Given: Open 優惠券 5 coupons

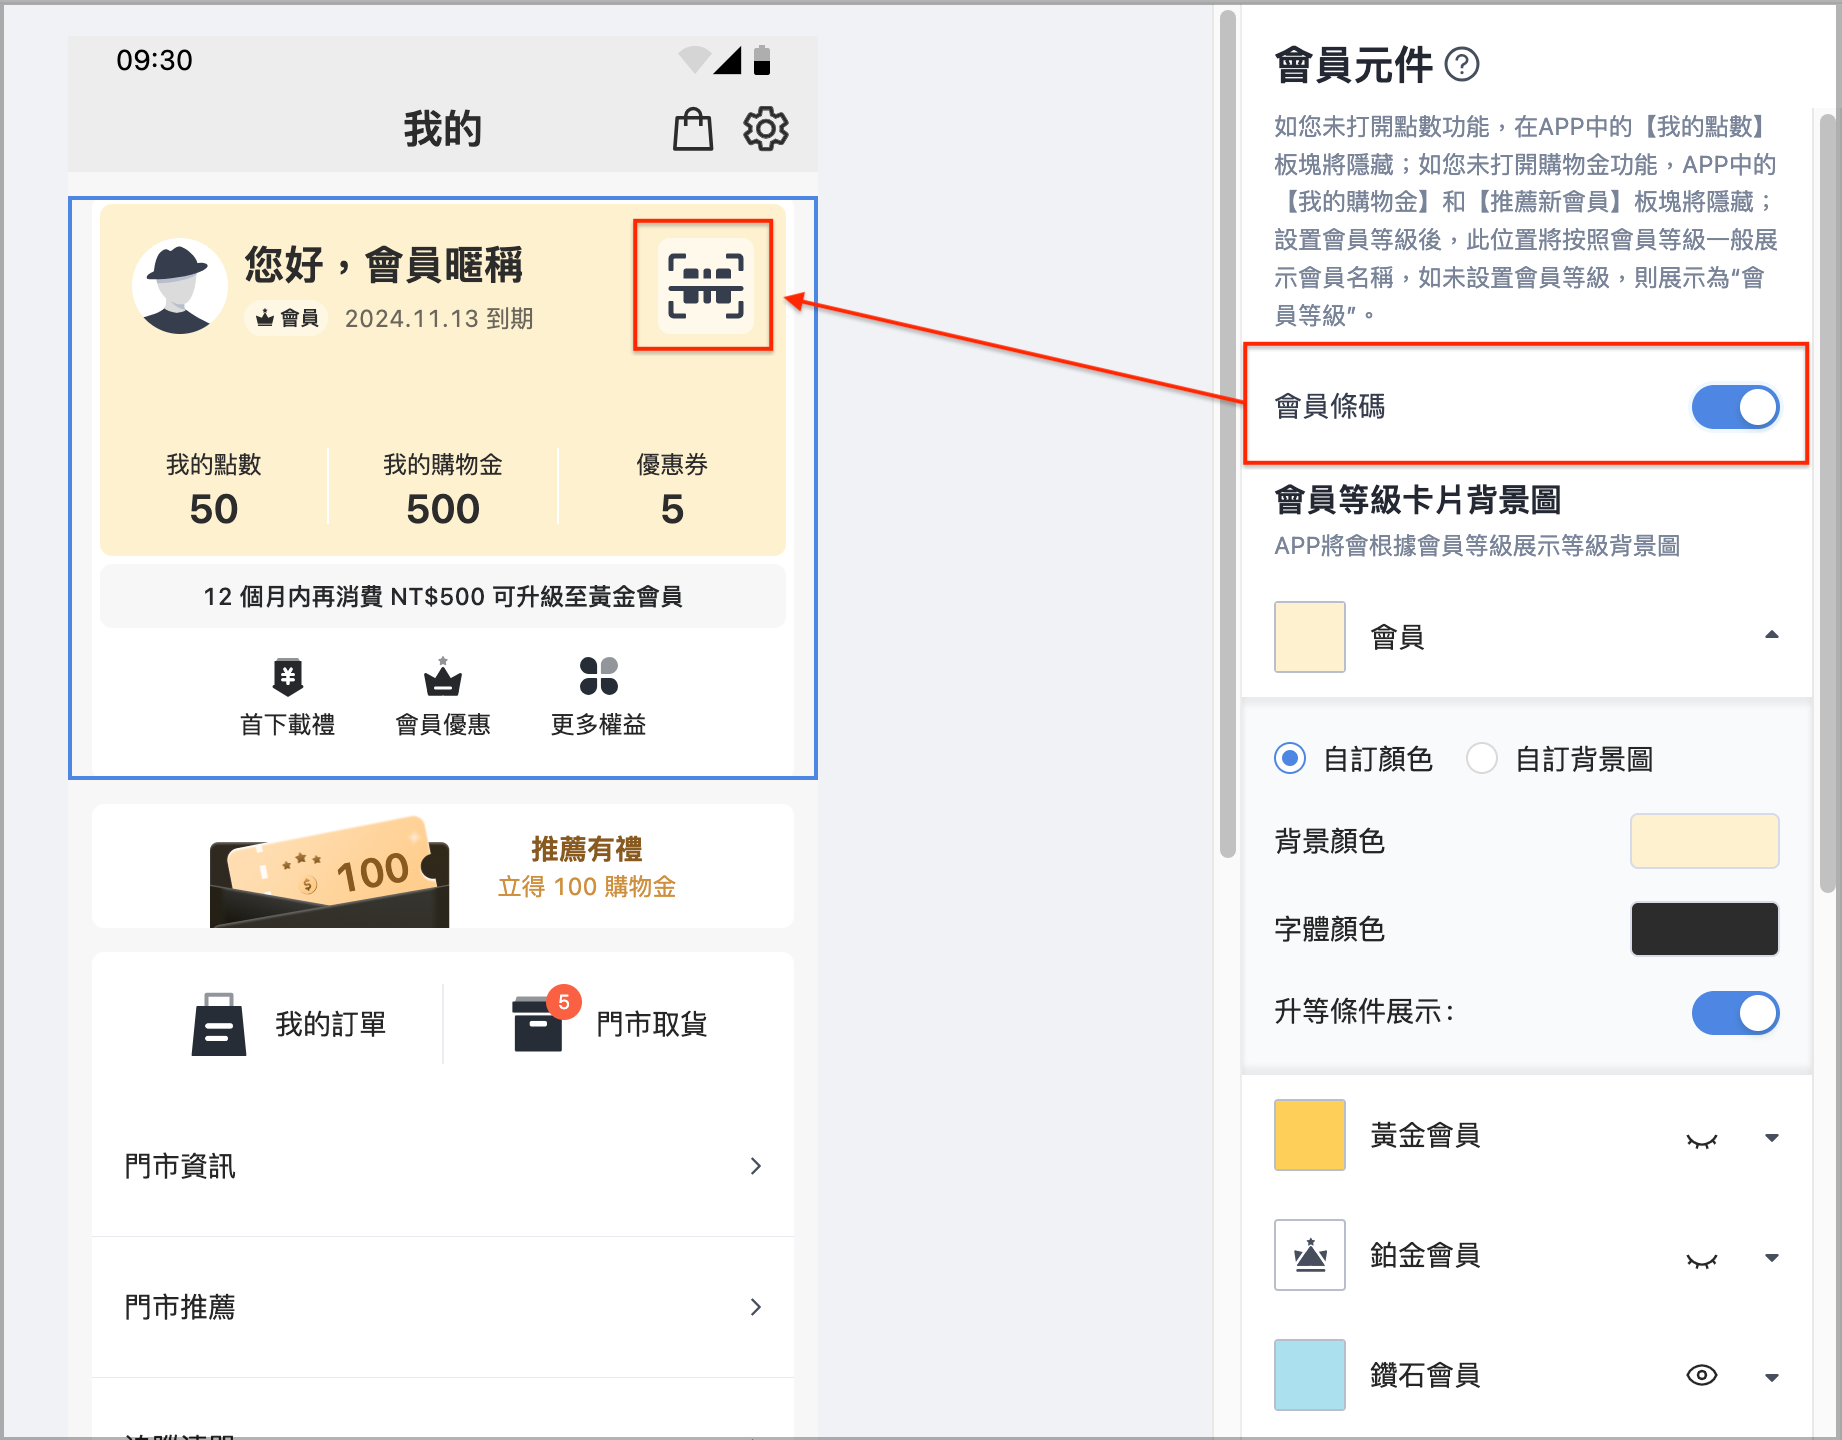Looking at the screenshot, I should [672, 488].
